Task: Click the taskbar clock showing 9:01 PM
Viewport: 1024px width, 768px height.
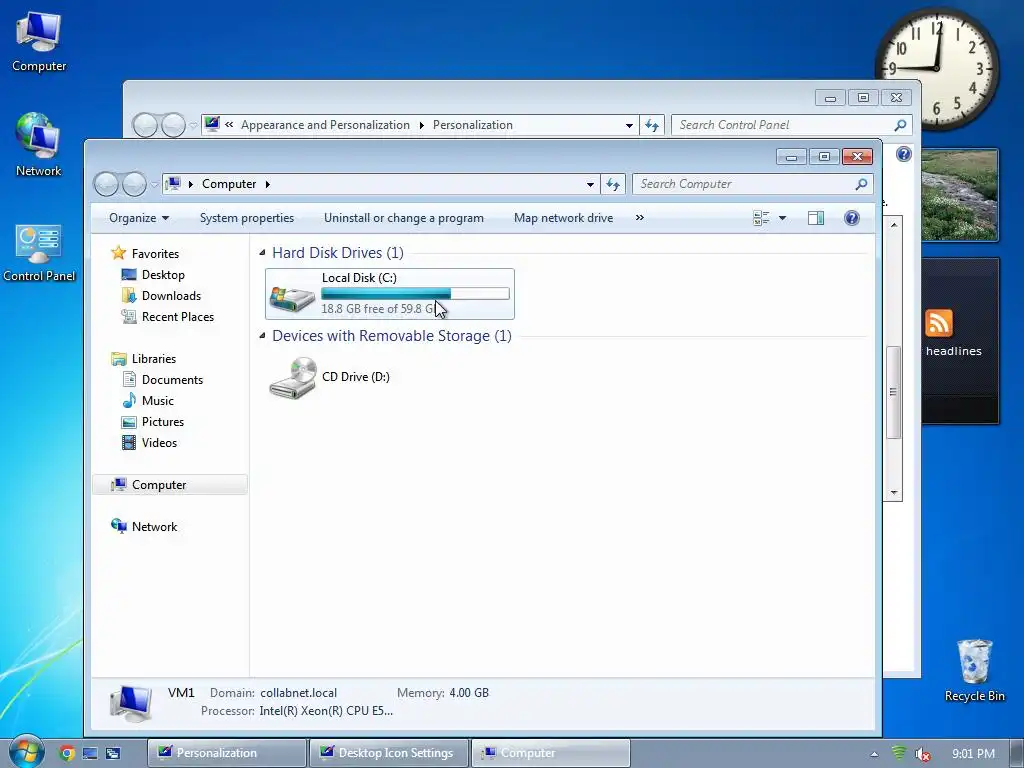Action: (973, 754)
